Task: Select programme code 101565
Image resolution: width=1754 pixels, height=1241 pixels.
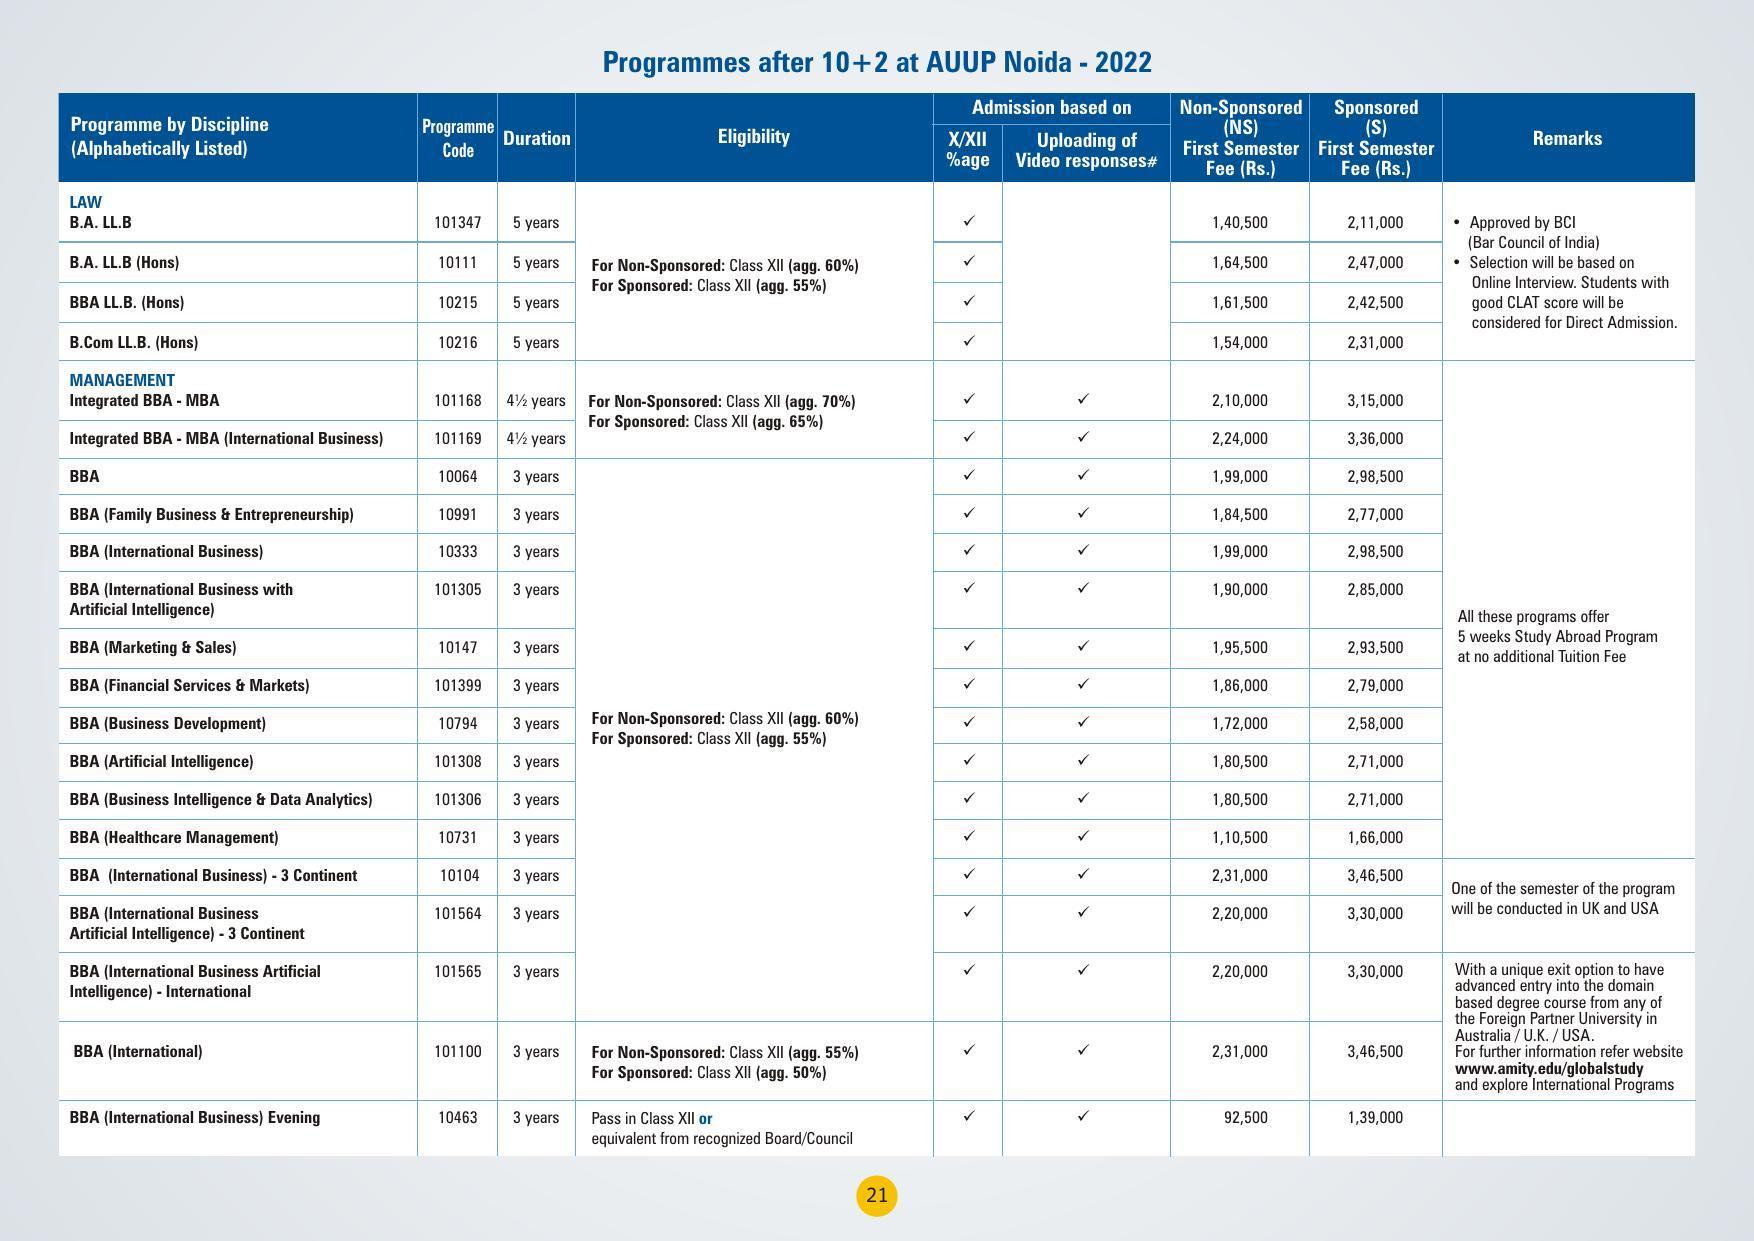Action: [458, 971]
